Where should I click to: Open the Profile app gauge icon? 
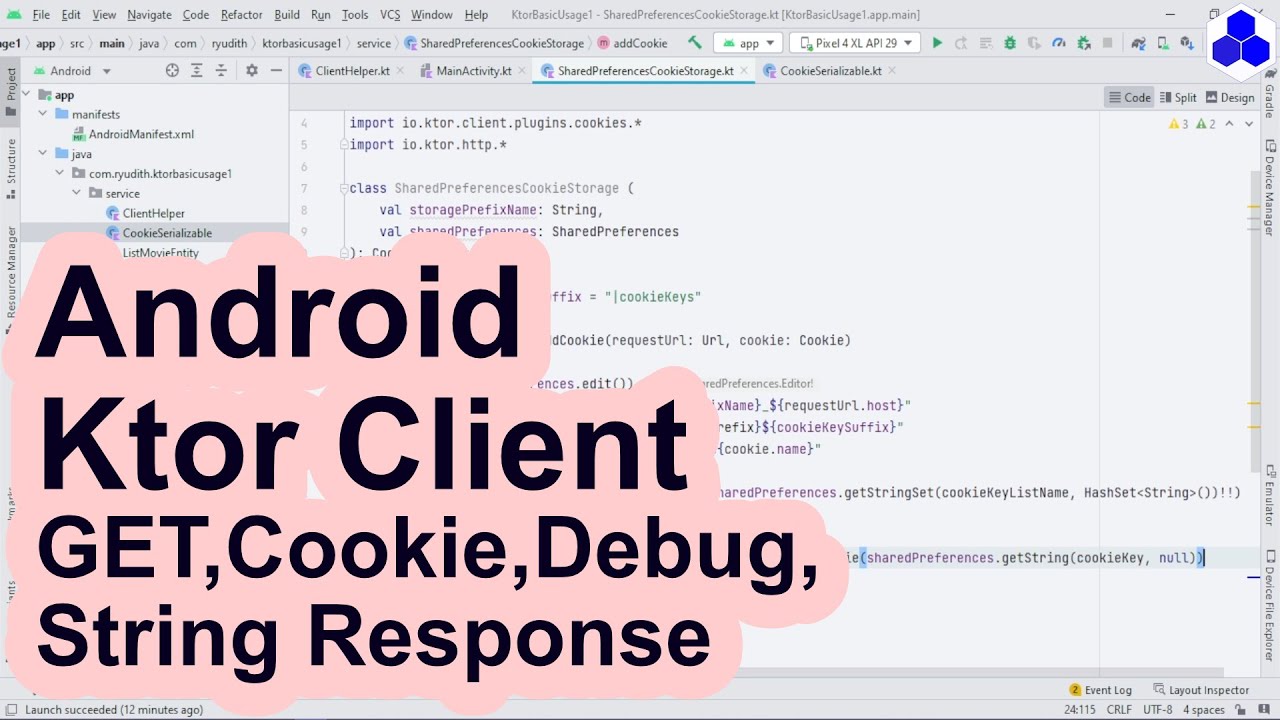(x=1059, y=43)
